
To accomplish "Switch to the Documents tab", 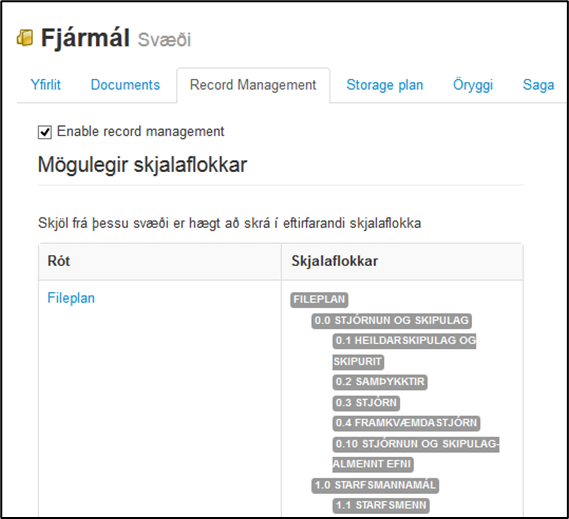I will (x=125, y=85).
